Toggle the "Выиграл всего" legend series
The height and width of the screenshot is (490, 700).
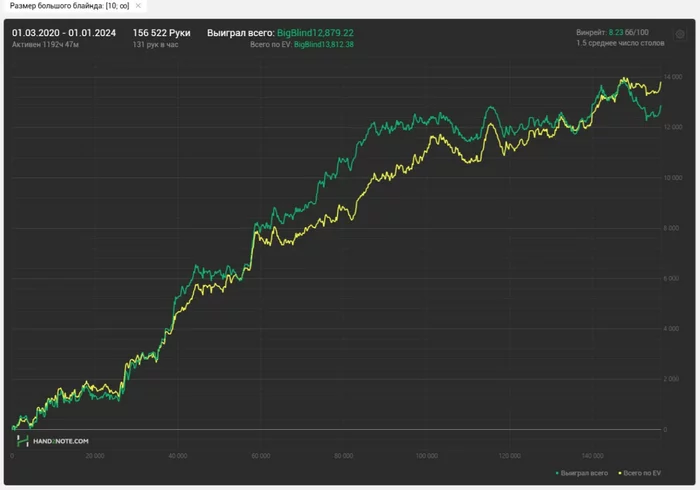(x=584, y=473)
